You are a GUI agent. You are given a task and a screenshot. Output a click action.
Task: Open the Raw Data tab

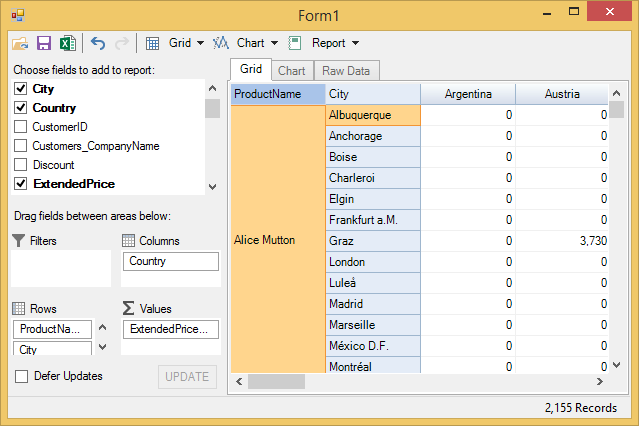coord(346,71)
